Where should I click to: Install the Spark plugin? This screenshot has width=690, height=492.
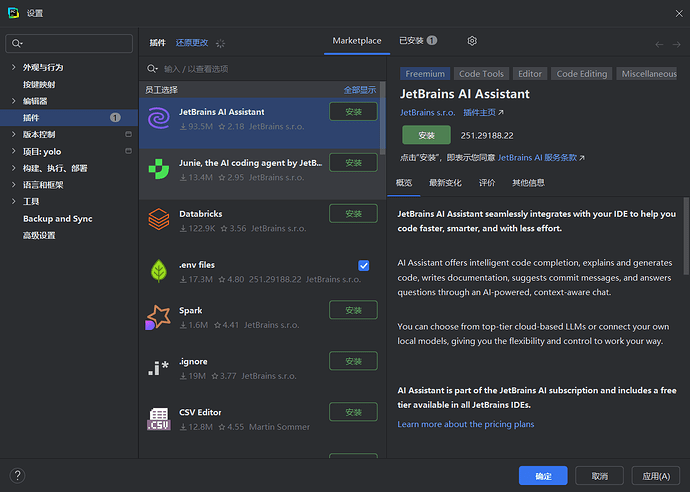point(353,310)
